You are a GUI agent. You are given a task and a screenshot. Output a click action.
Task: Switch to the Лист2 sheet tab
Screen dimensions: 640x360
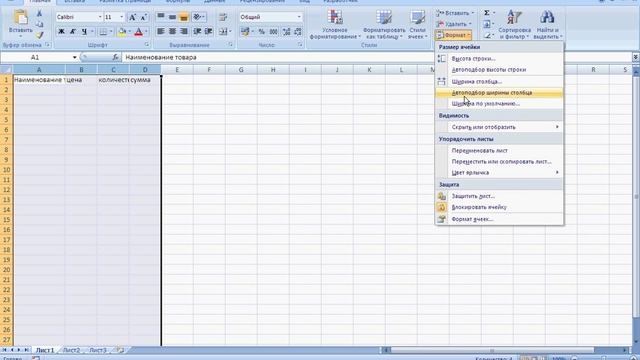pos(71,350)
